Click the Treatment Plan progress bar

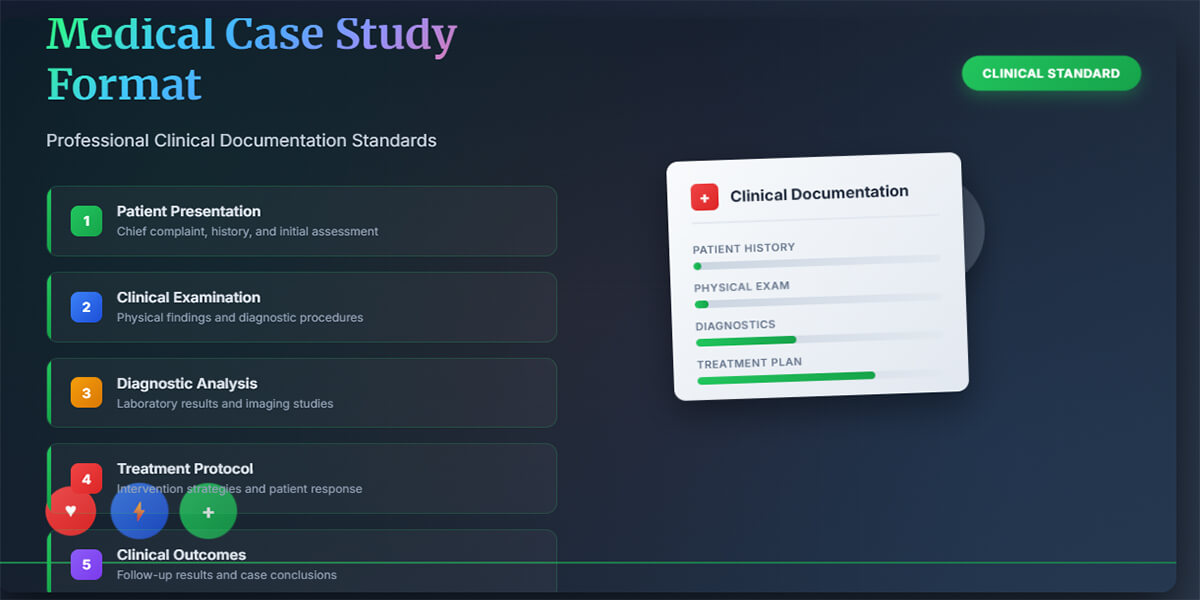pos(815,378)
